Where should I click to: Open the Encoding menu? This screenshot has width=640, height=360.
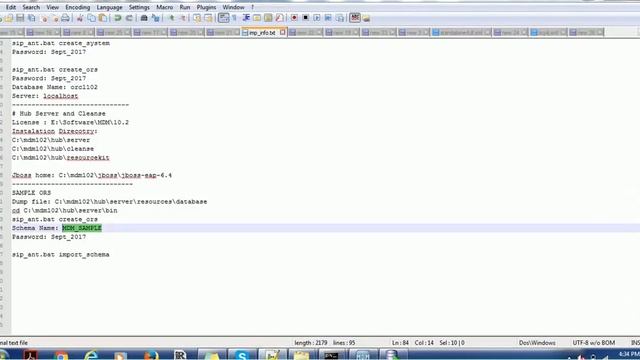point(78,7)
